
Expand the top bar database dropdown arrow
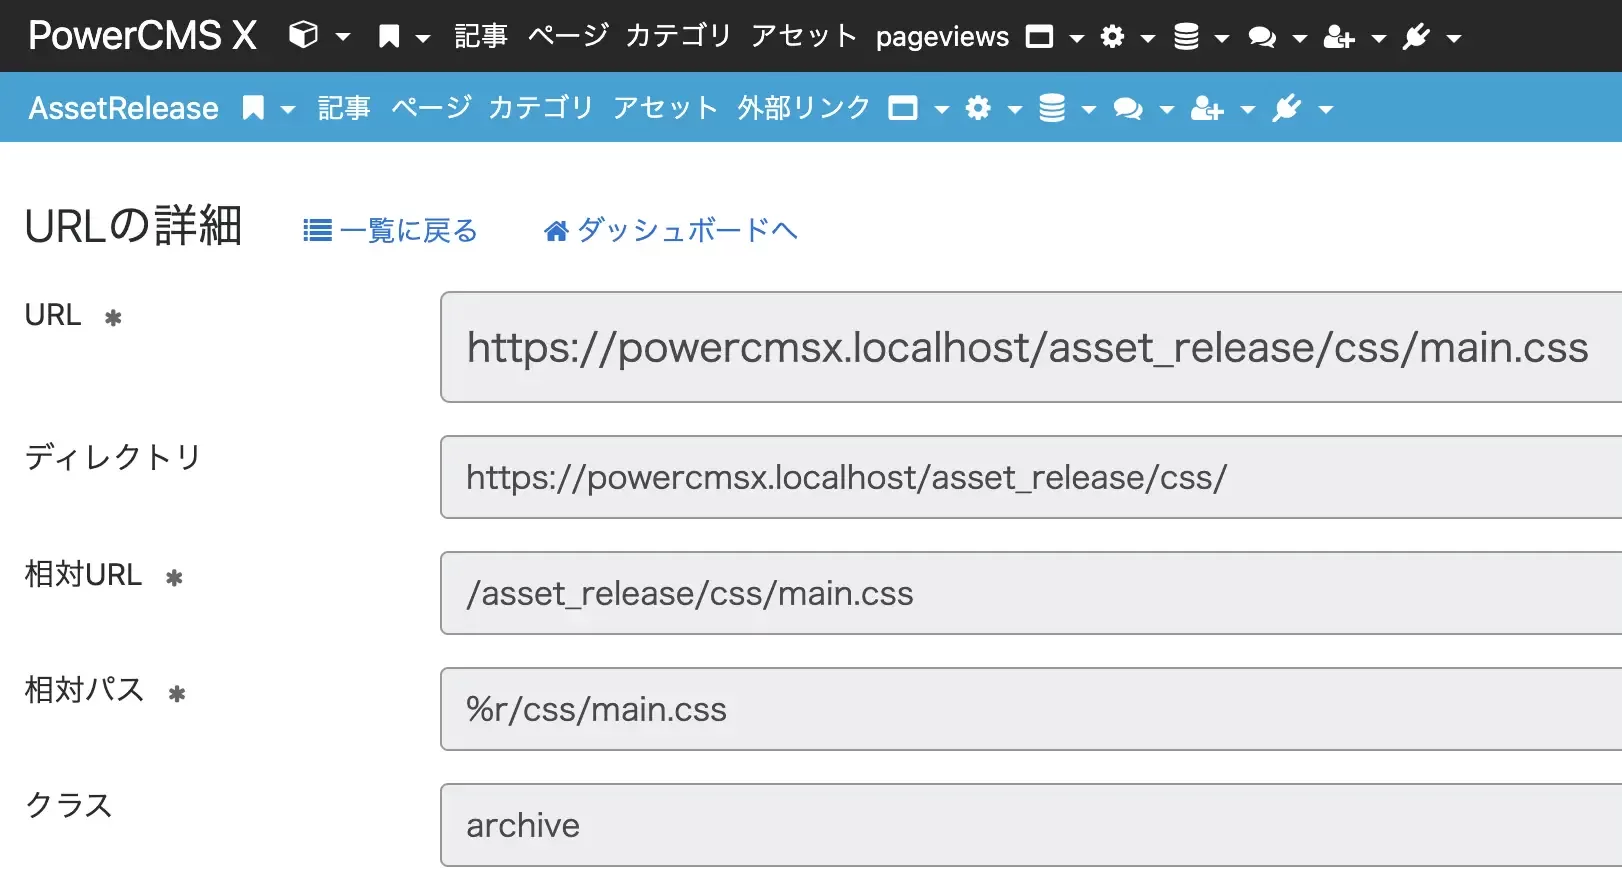click(x=1222, y=38)
